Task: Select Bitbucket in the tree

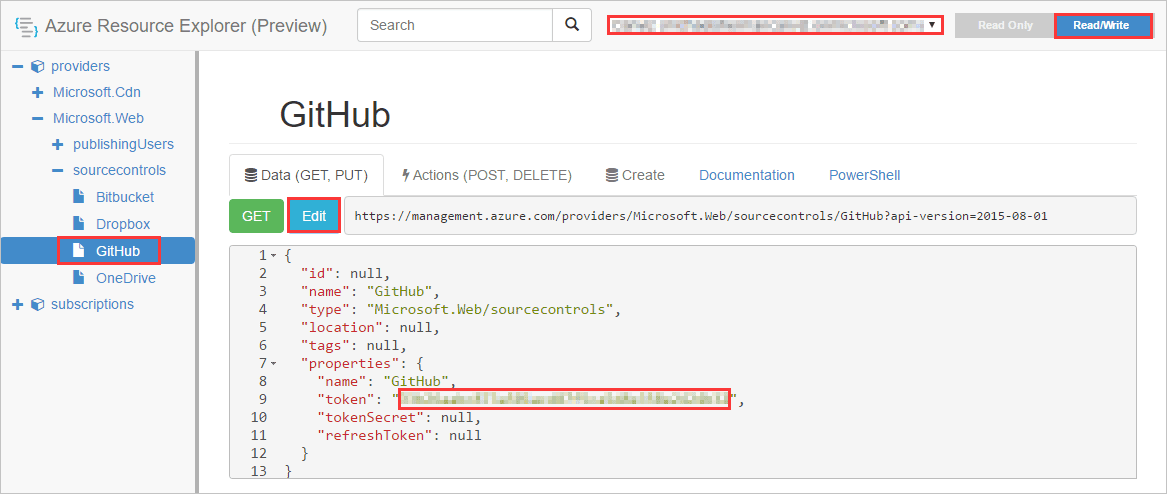Action: [125, 198]
